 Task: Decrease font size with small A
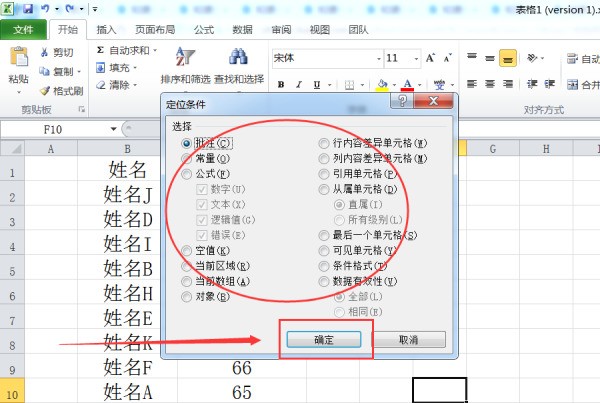coord(447,58)
